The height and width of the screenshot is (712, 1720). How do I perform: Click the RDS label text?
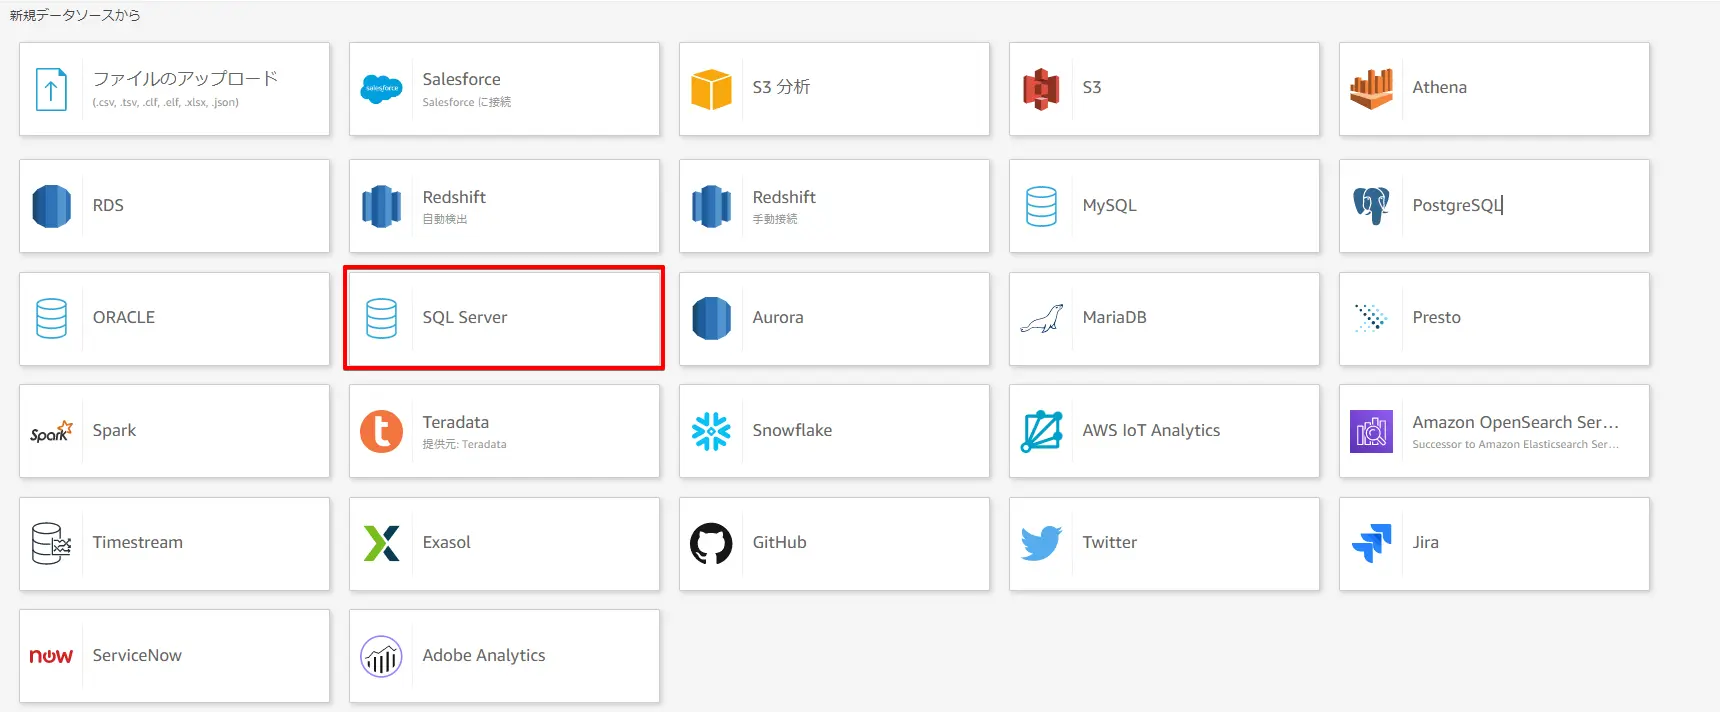click(x=108, y=205)
